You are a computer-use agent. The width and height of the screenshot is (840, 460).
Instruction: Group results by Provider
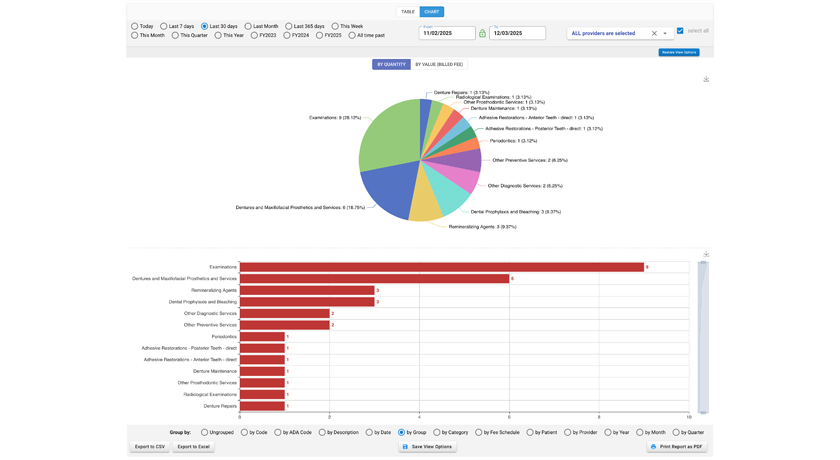point(567,432)
